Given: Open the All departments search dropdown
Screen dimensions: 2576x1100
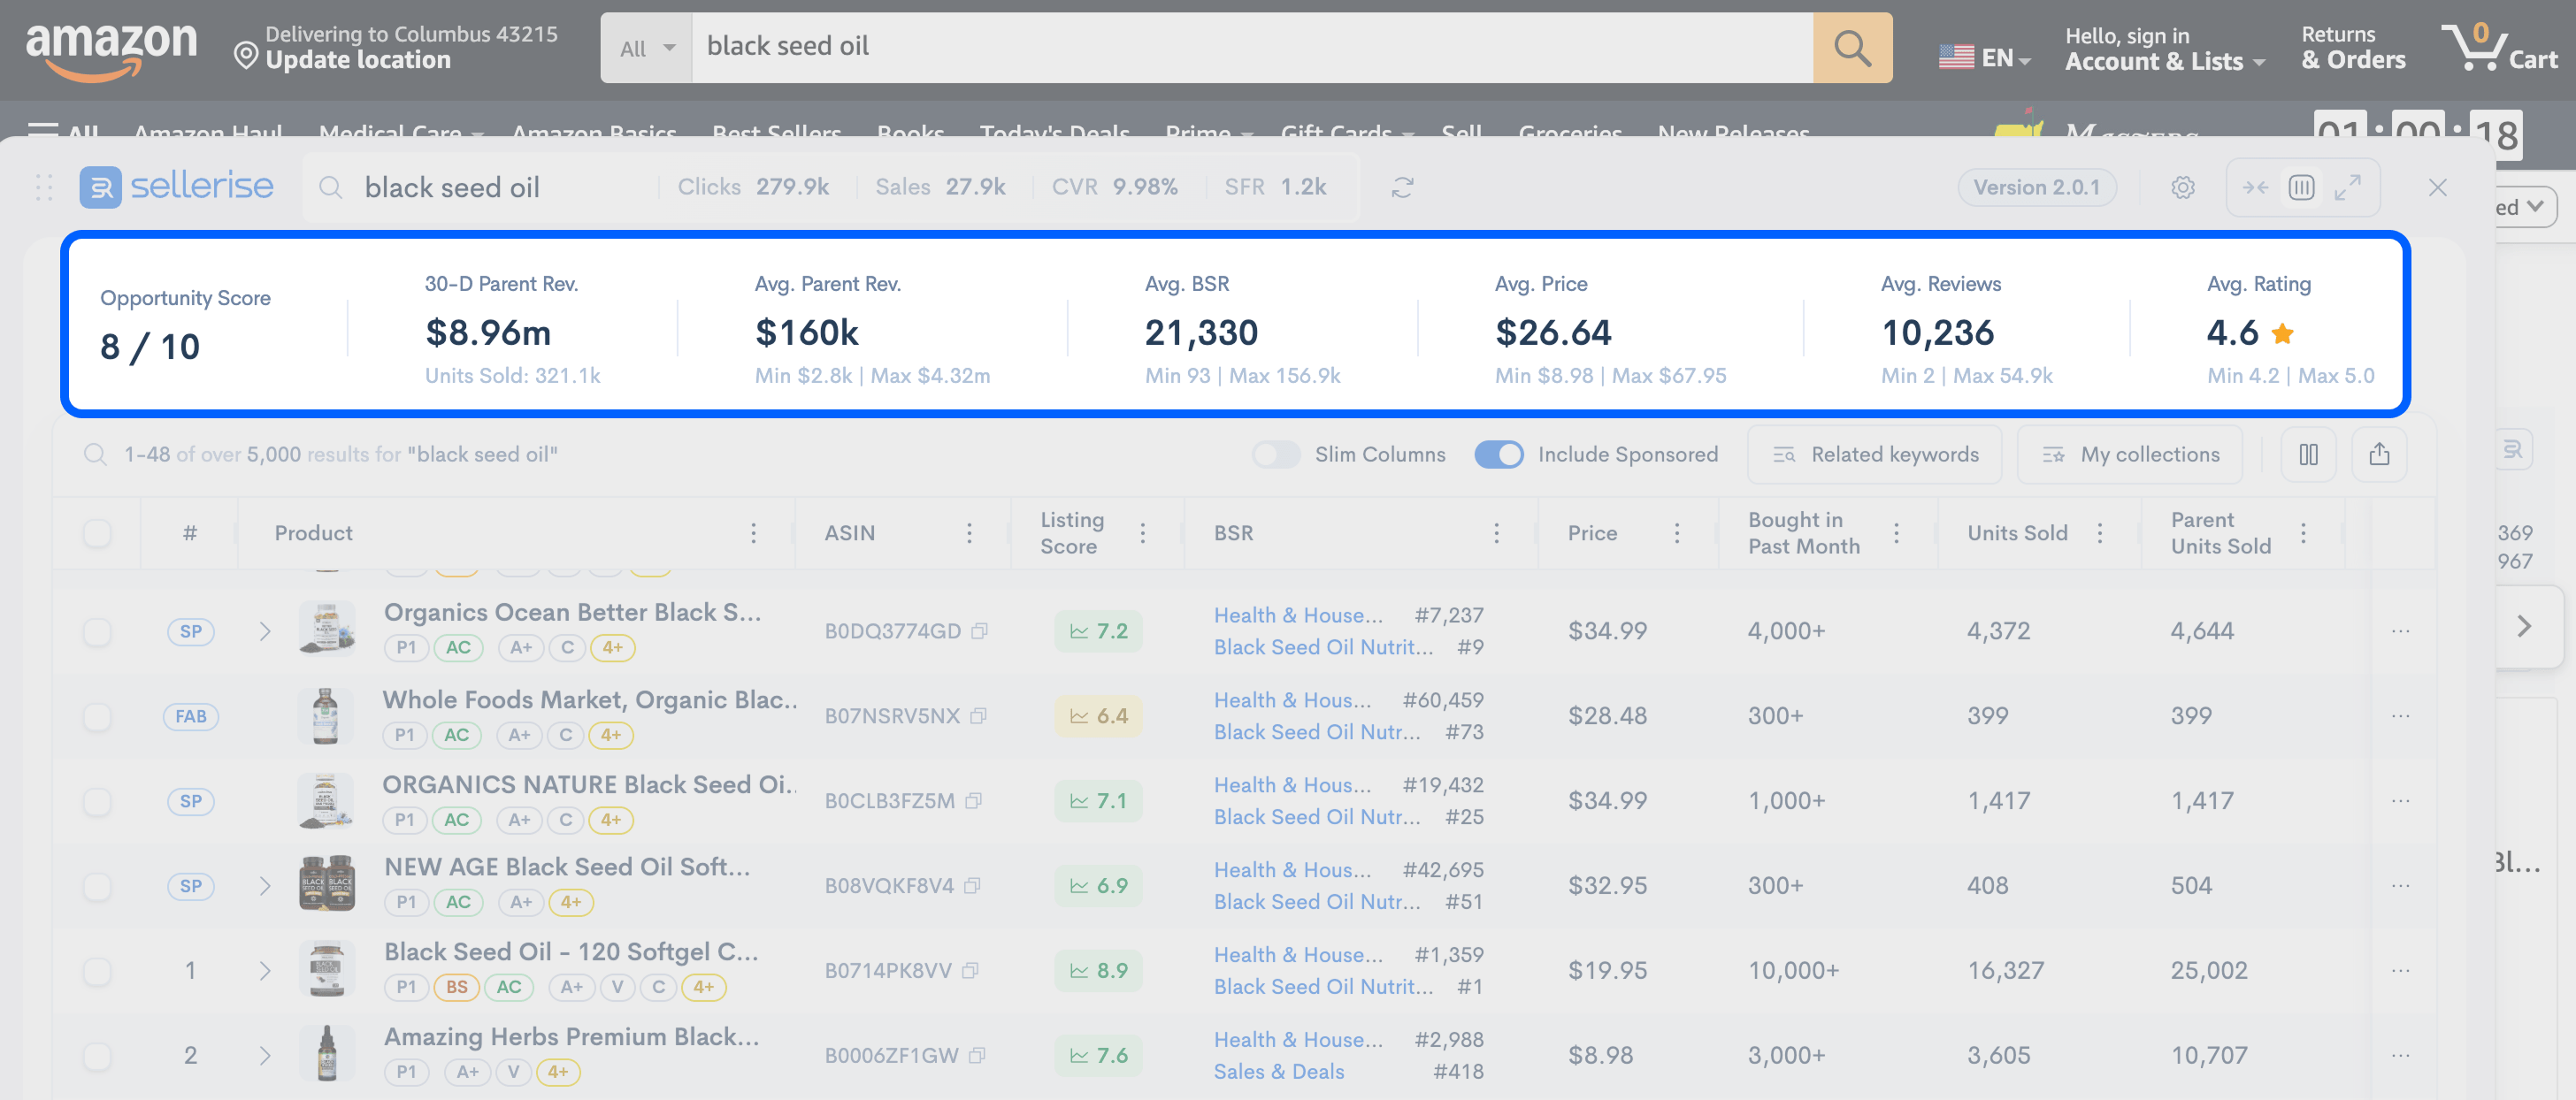Looking at the screenshot, I should pos(646,48).
